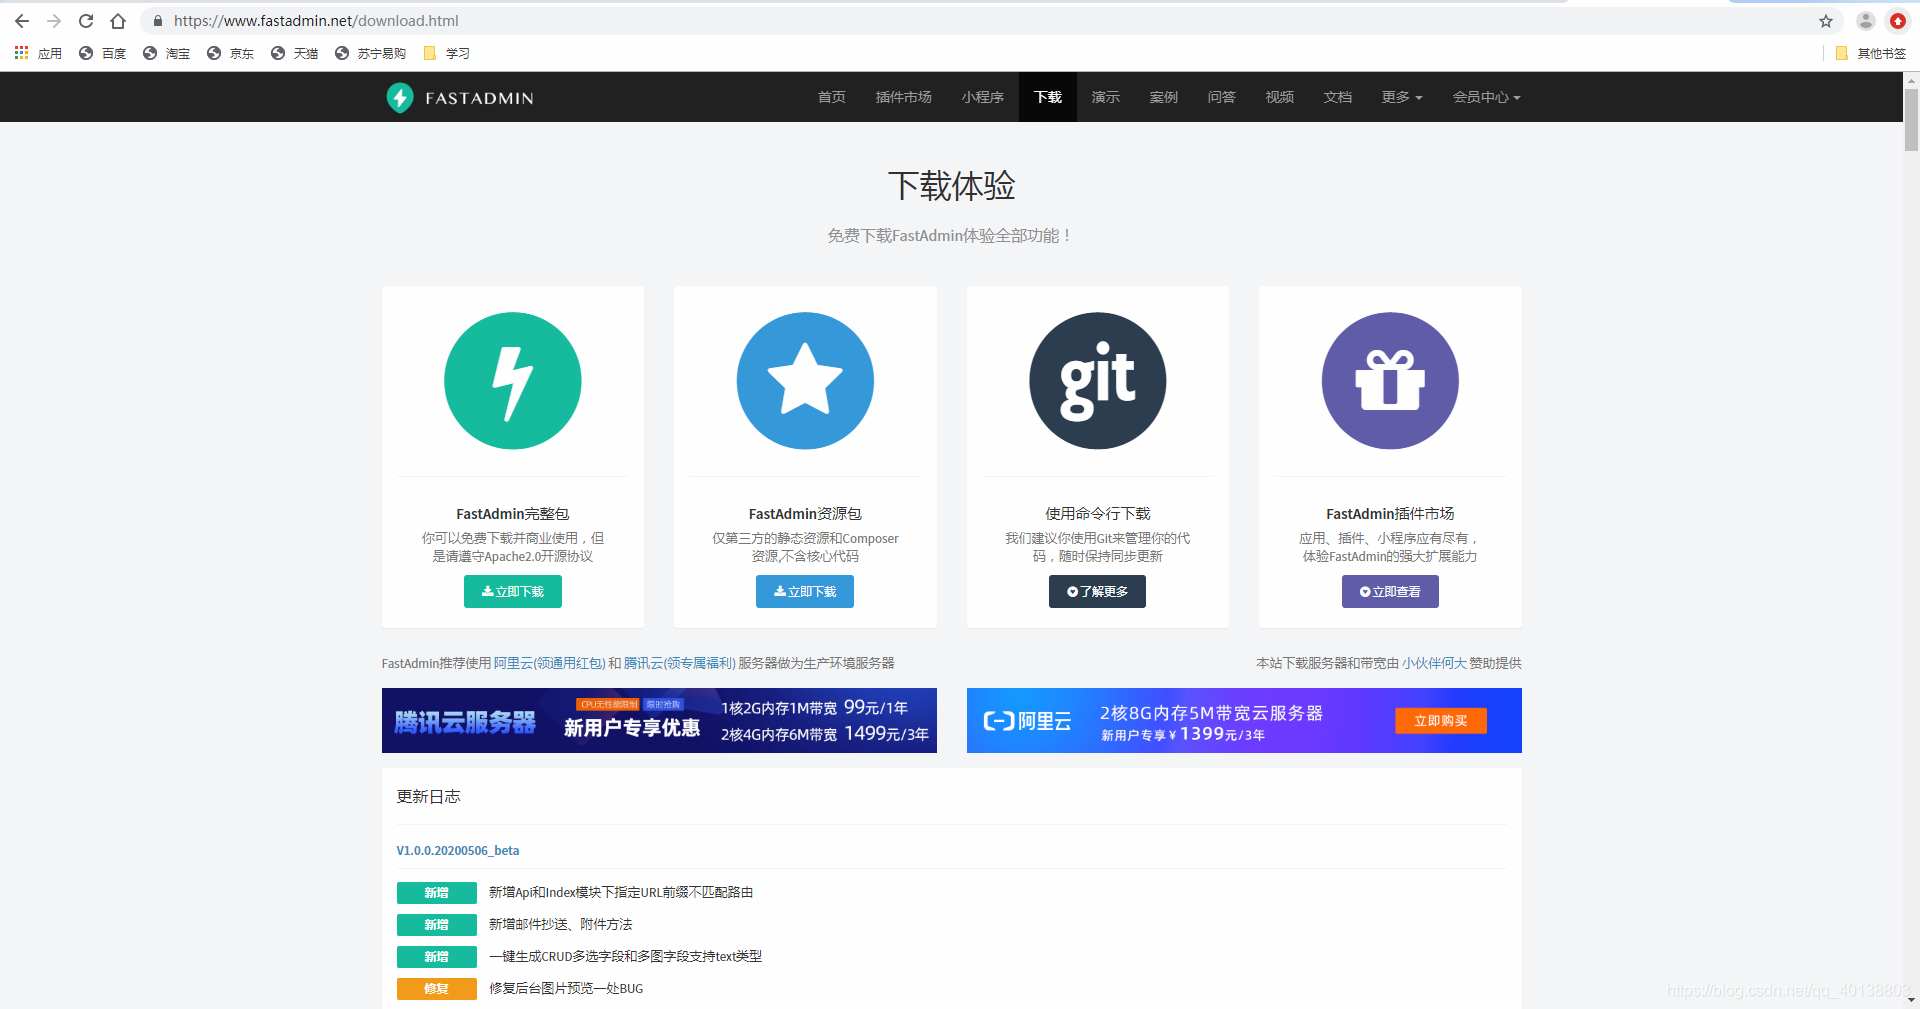Click the FASTADMIN brand text
1920x1009 pixels.
point(479,98)
